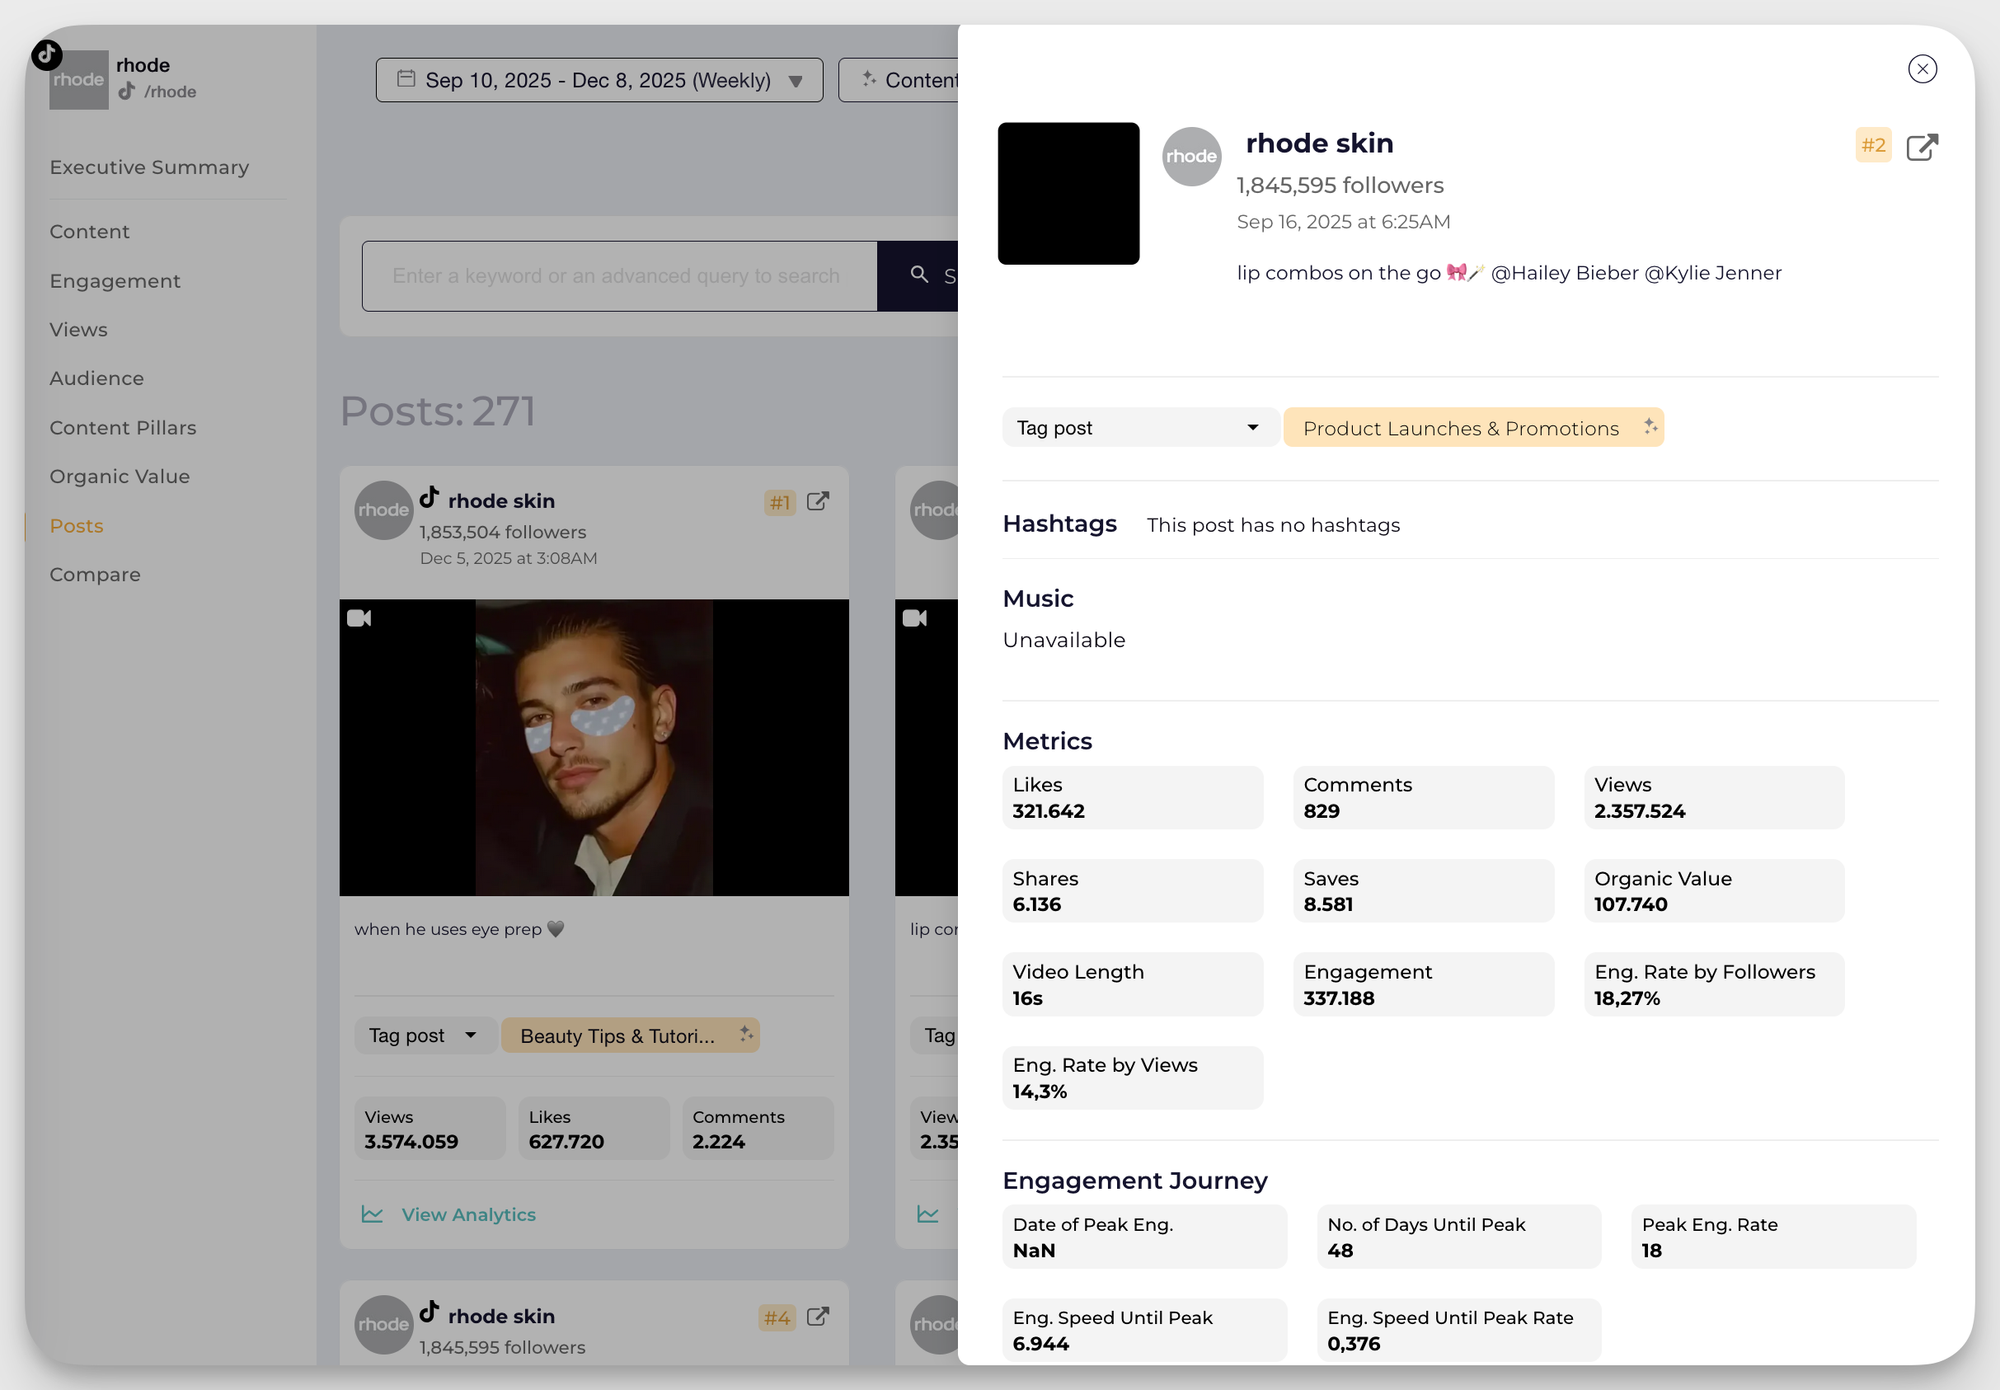The width and height of the screenshot is (2000, 1390).
Task: Open Tag post dropdown on first post card
Action: click(424, 1036)
